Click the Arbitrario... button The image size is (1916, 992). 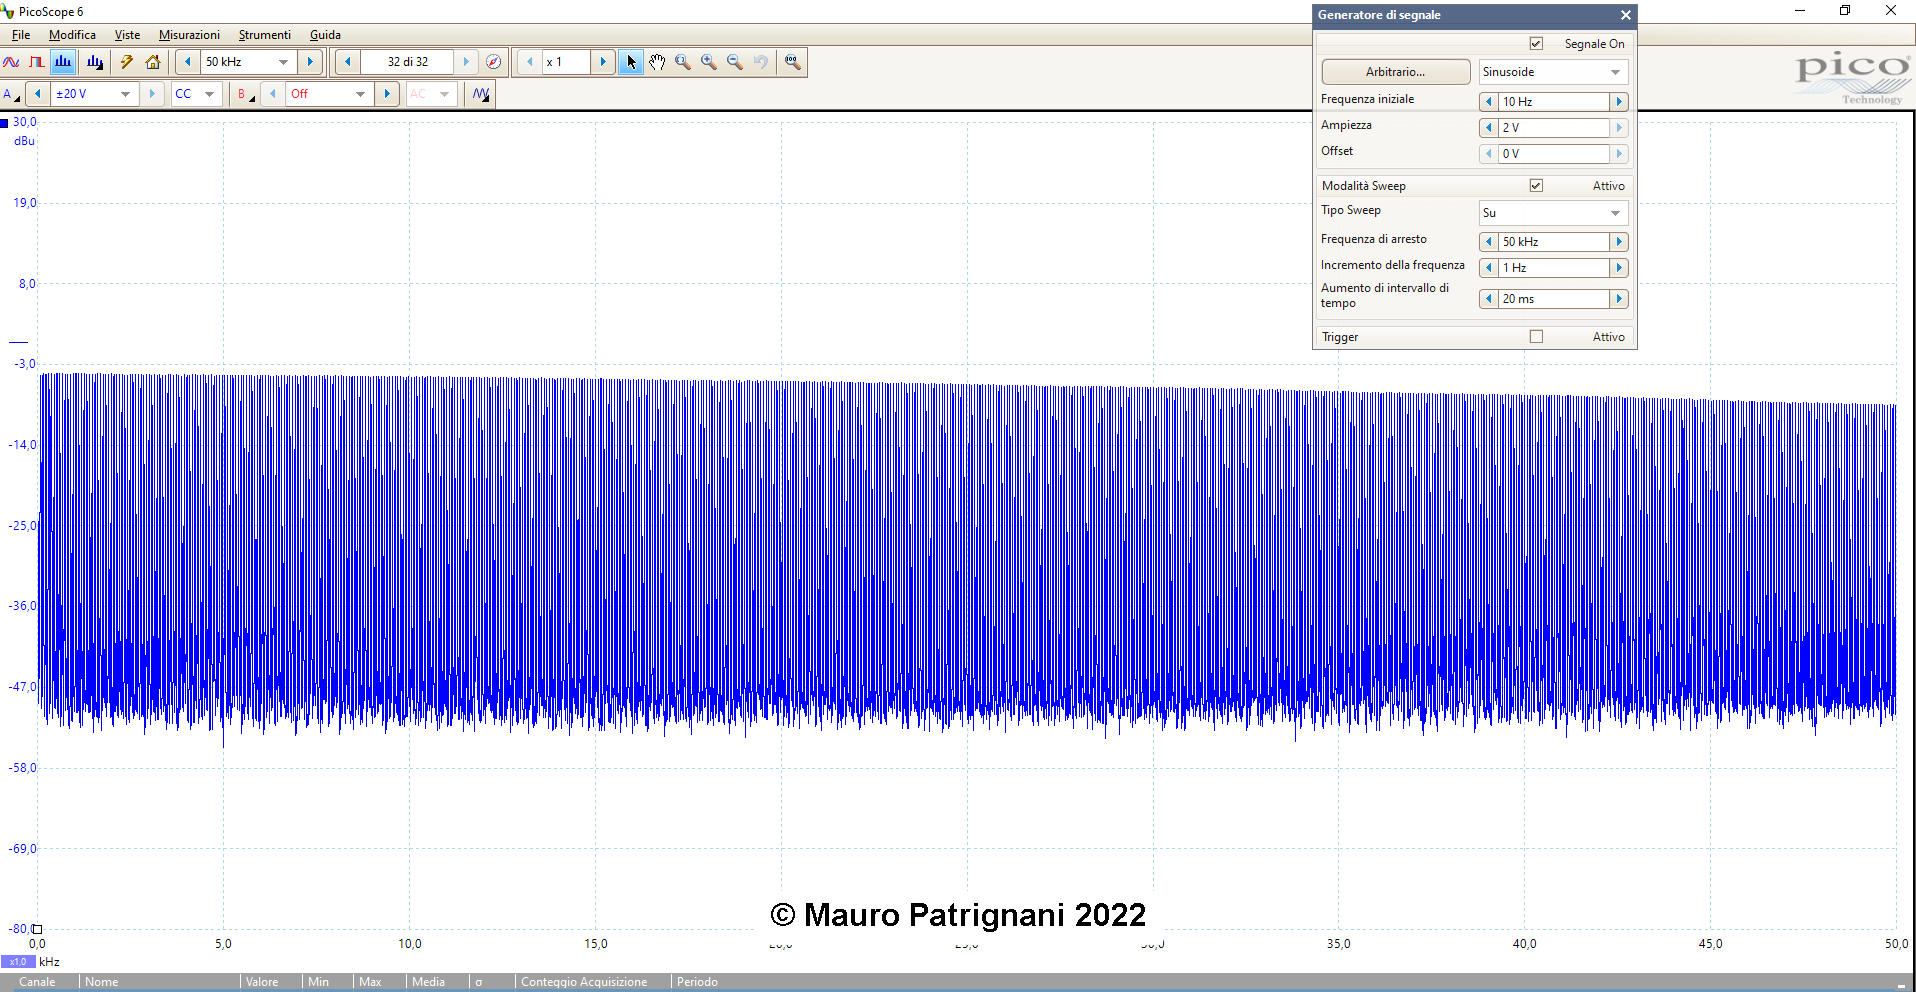click(x=1396, y=72)
